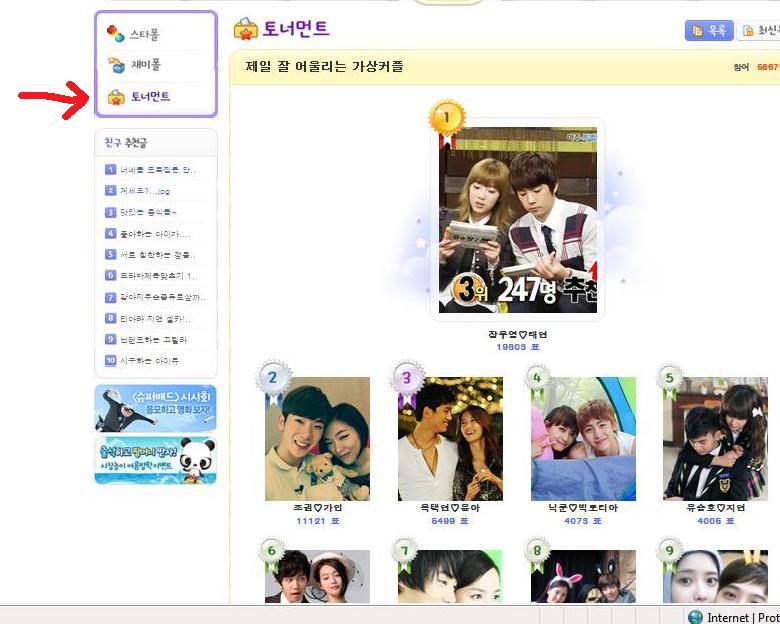Click the poll title 제일 잘 어울리는 가상커플
780x624 pixels.
tap(324, 66)
